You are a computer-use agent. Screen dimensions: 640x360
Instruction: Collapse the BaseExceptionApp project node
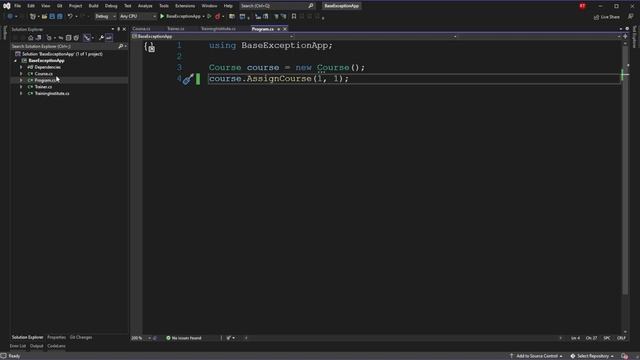(x=16, y=60)
